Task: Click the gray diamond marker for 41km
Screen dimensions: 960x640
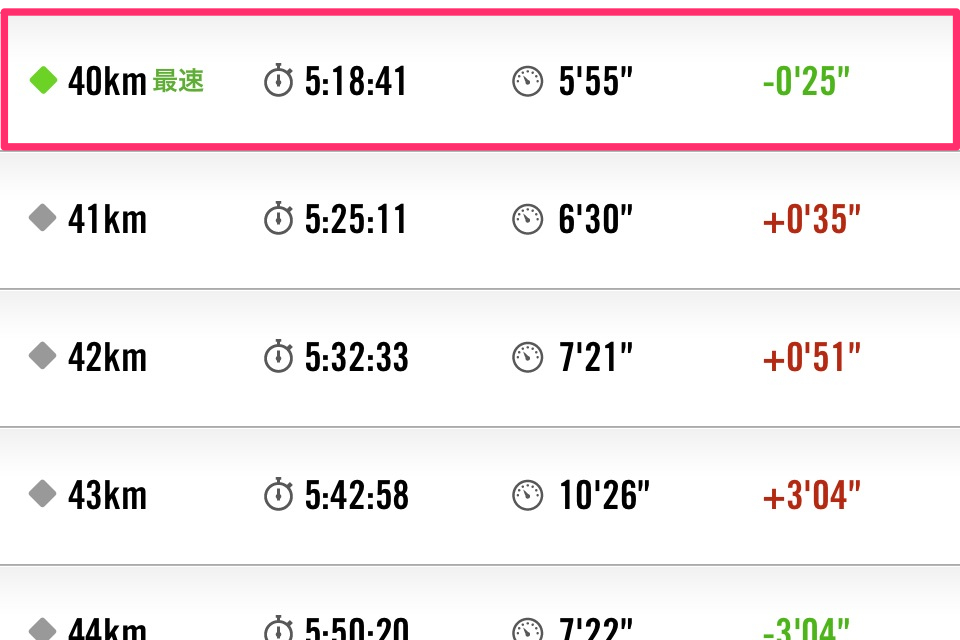Action: [x=42, y=218]
